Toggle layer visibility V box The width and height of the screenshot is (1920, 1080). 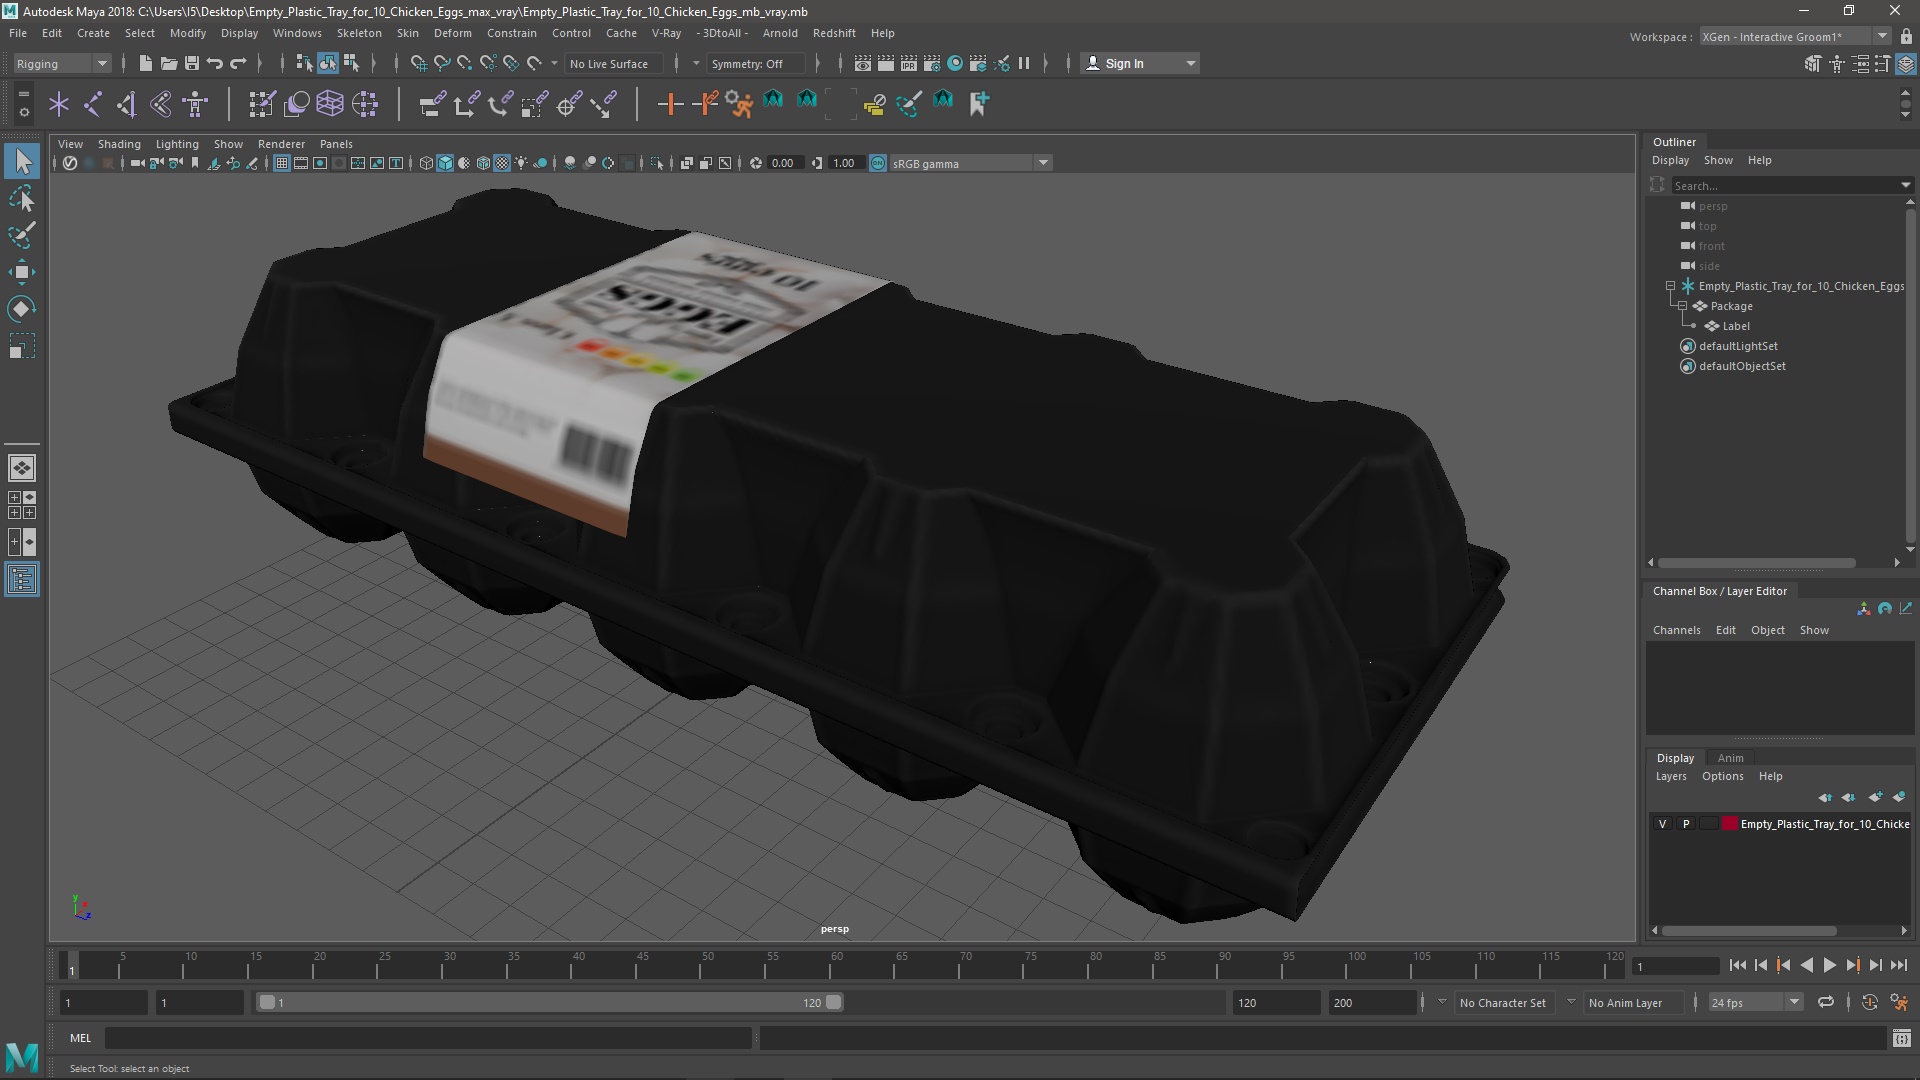1662,824
